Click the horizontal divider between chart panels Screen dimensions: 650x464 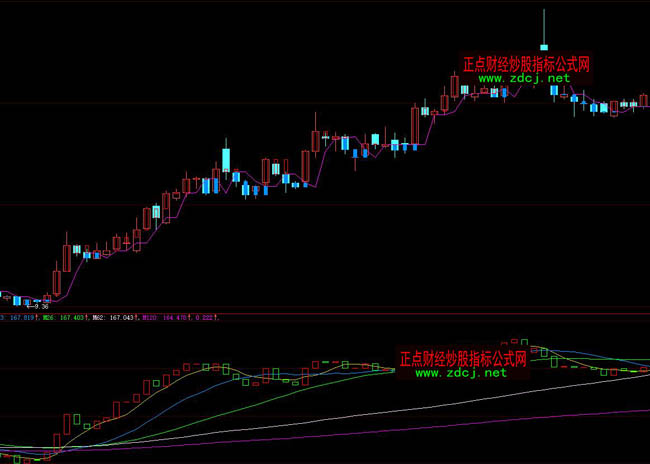click(325, 312)
